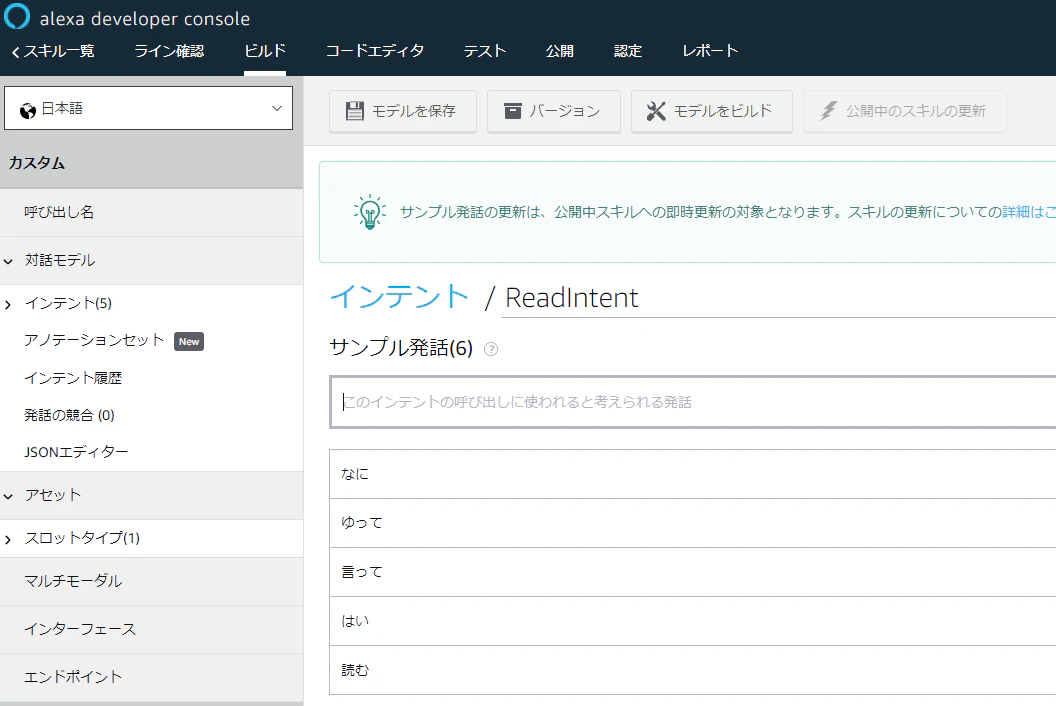This screenshot has height=706, width=1056.
Task: Click the build model wrench icon
Action: click(x=656, y=111)
